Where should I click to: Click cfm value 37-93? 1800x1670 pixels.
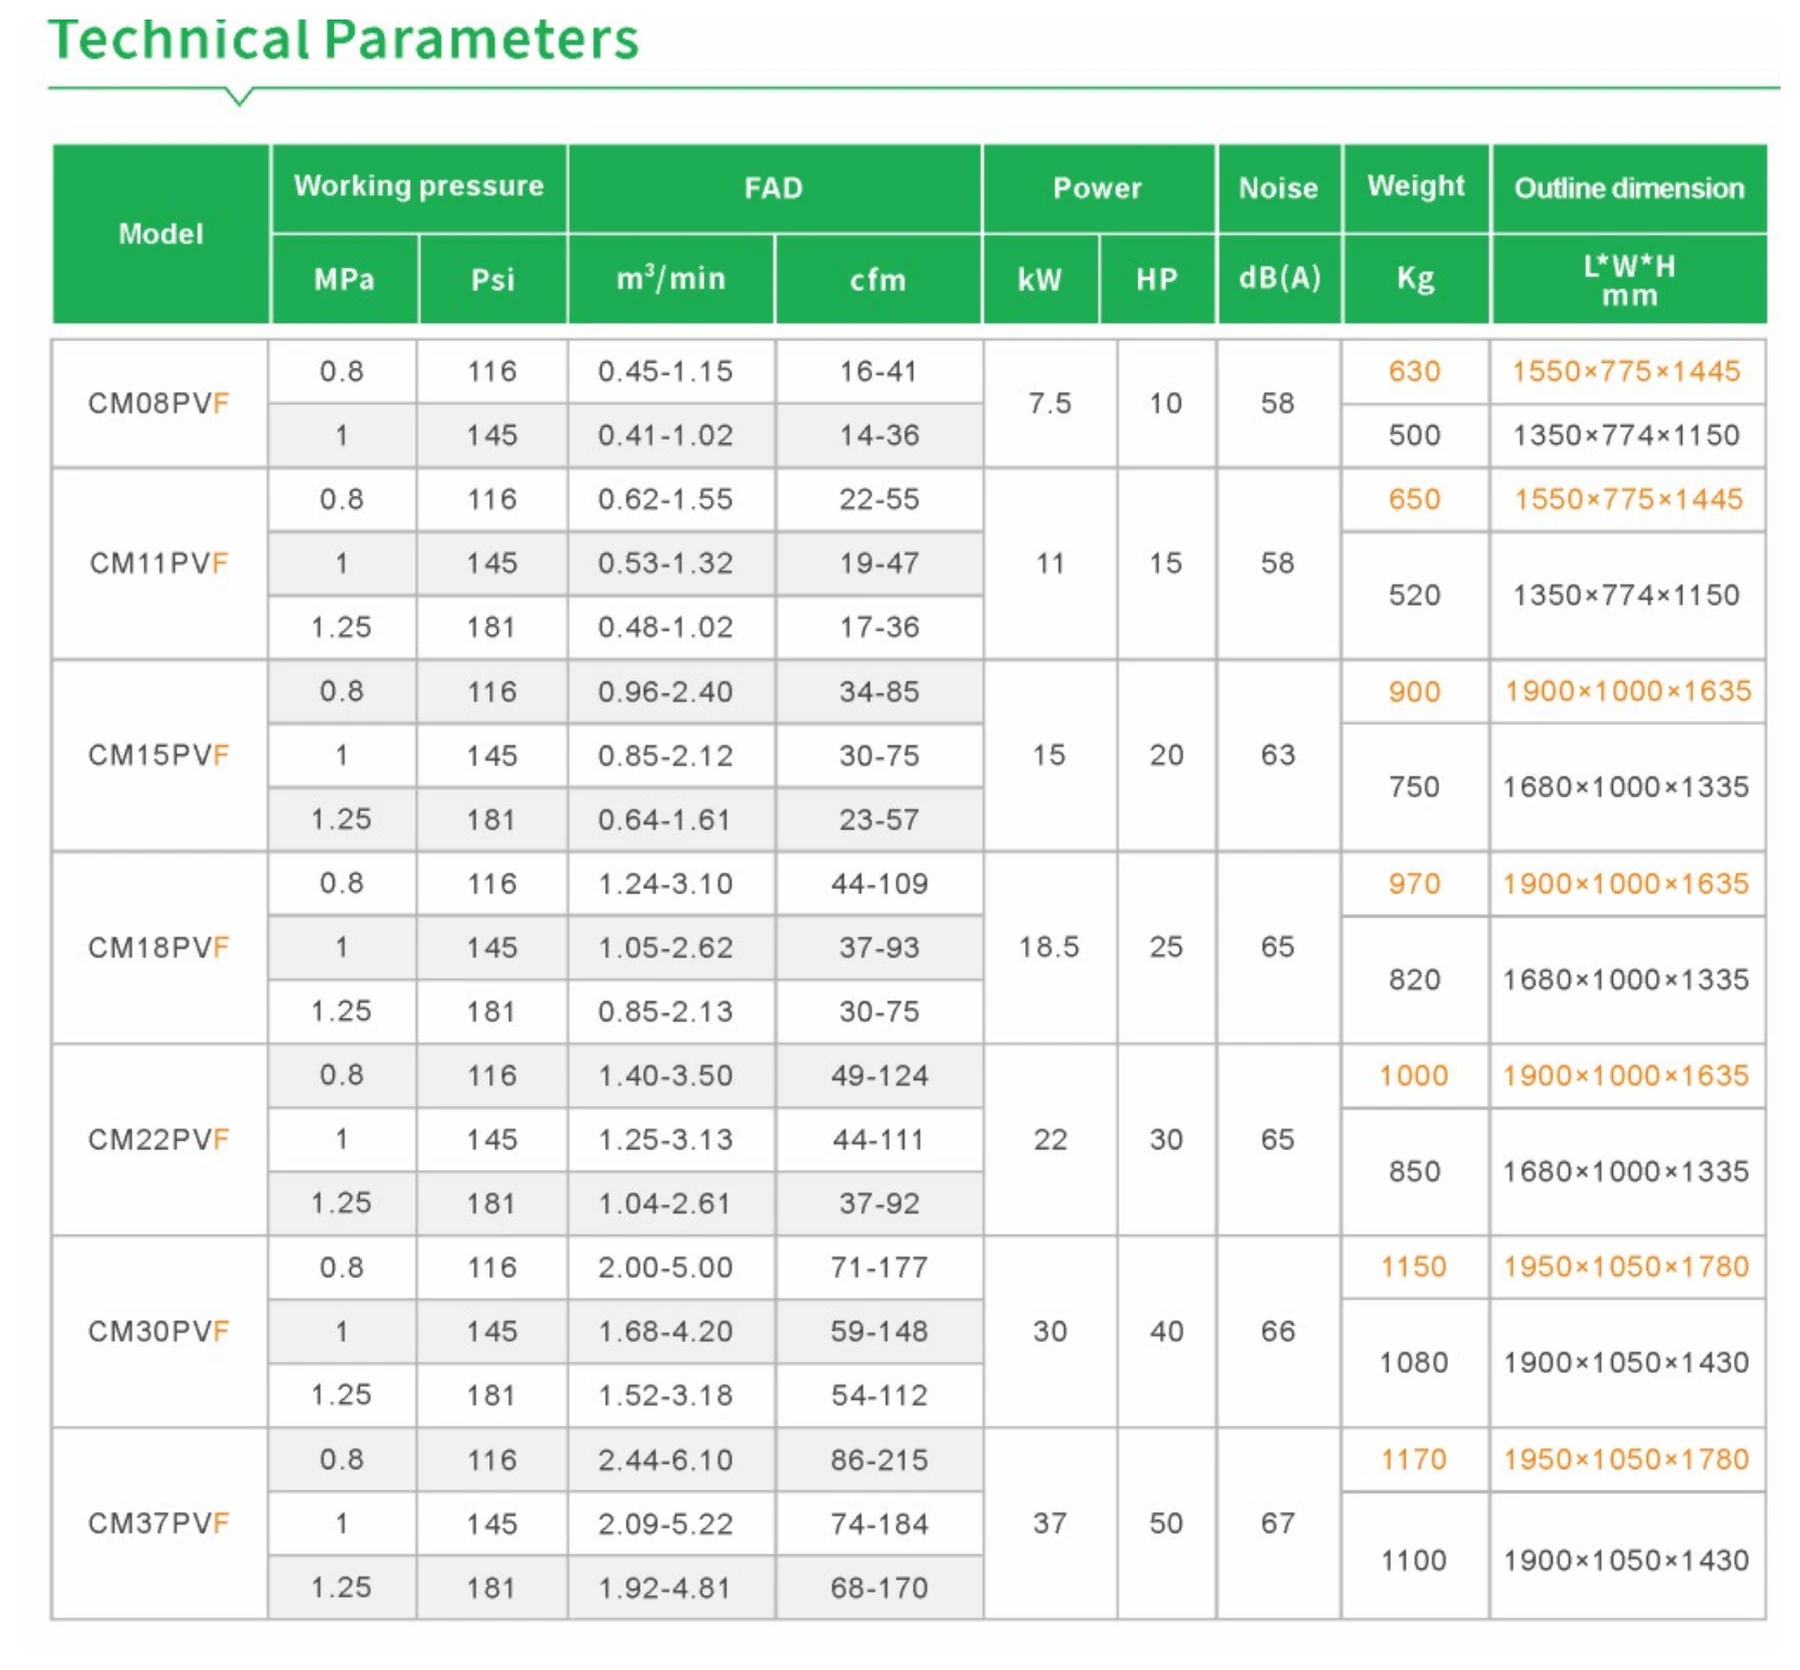[x=878, y=947]
